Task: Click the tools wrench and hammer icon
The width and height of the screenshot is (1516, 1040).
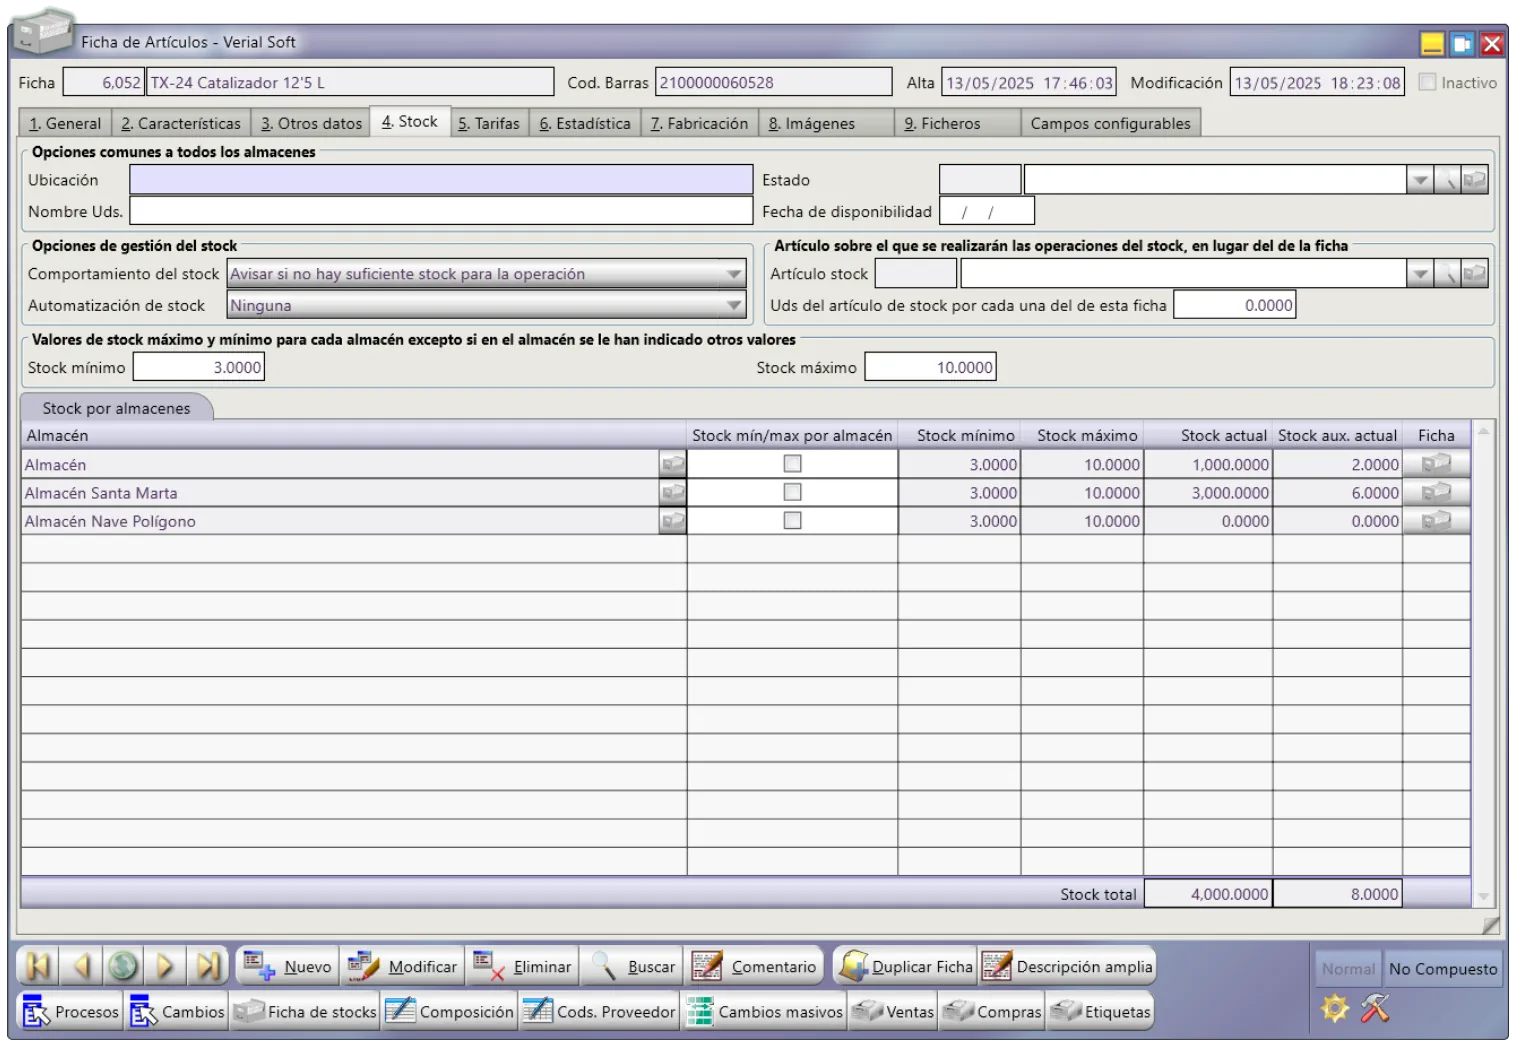Action: pyautogui.click(x=1376, y=1008)
